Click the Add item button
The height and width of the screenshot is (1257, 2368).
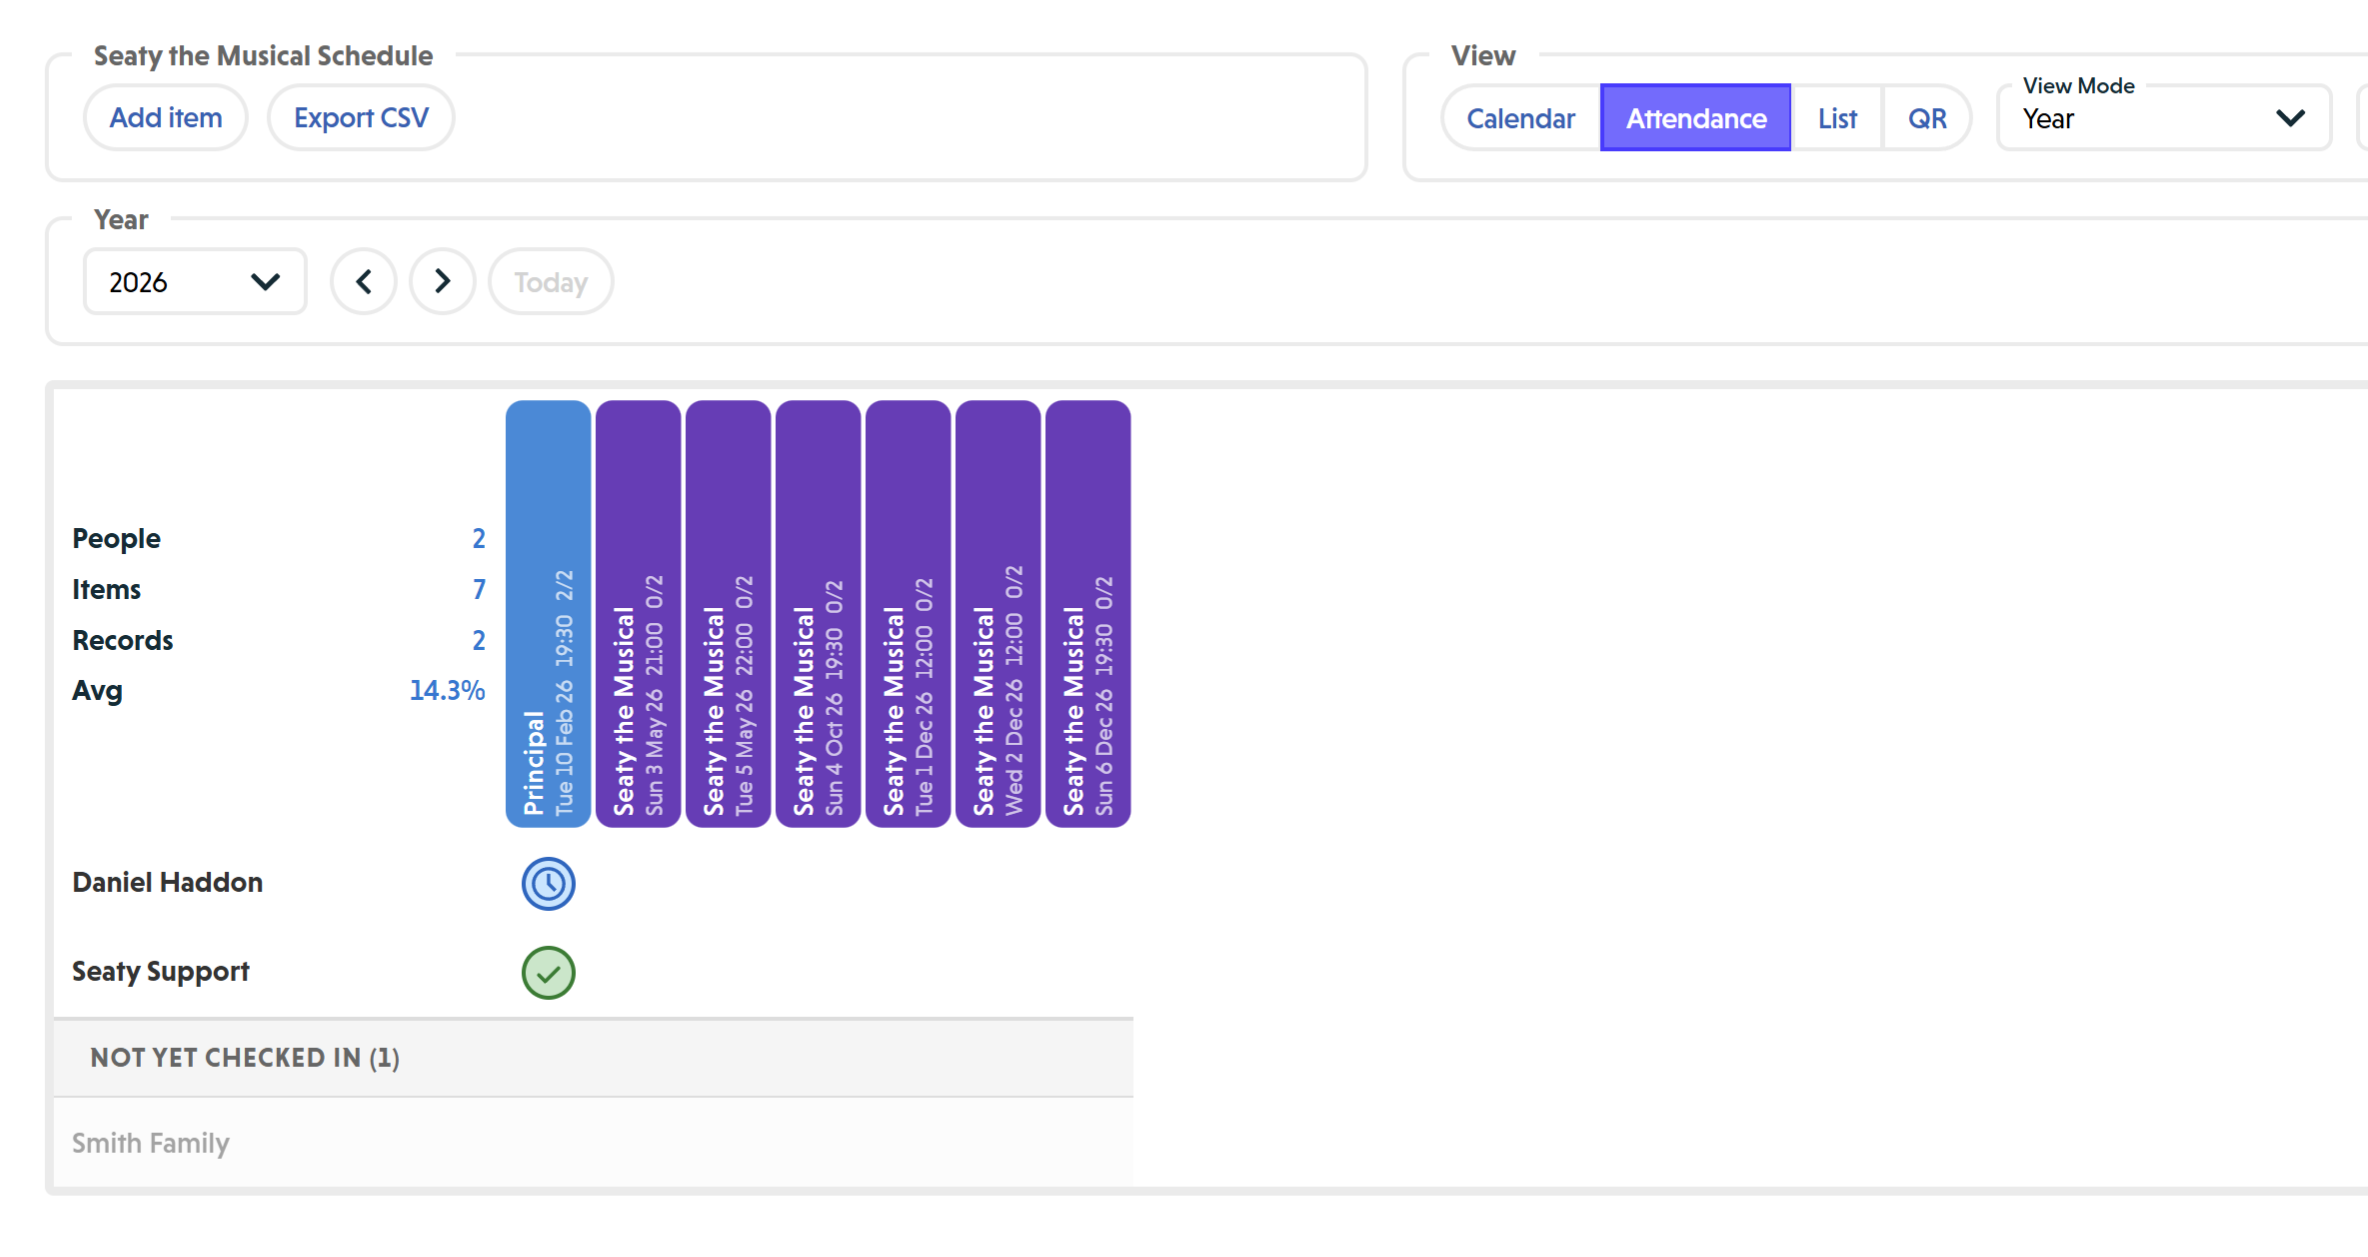tap(165, 117)
